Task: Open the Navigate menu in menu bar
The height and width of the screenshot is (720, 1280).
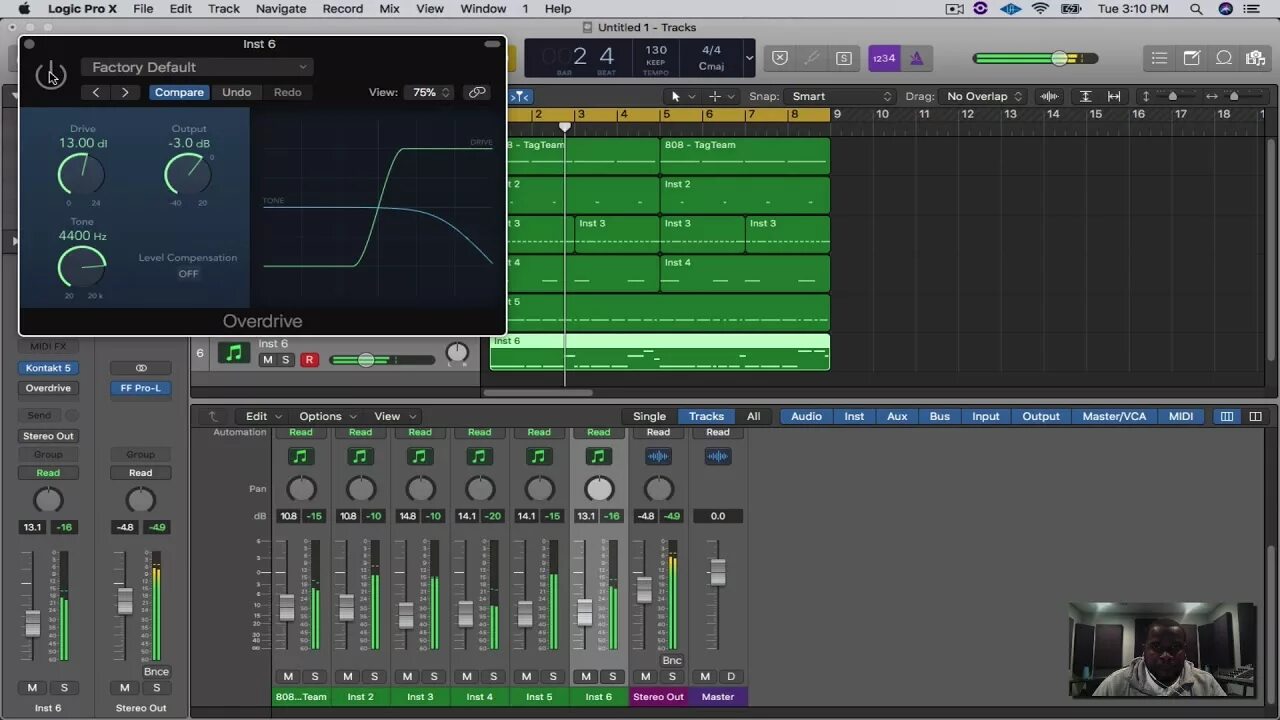Action: [x=280, y=8]
